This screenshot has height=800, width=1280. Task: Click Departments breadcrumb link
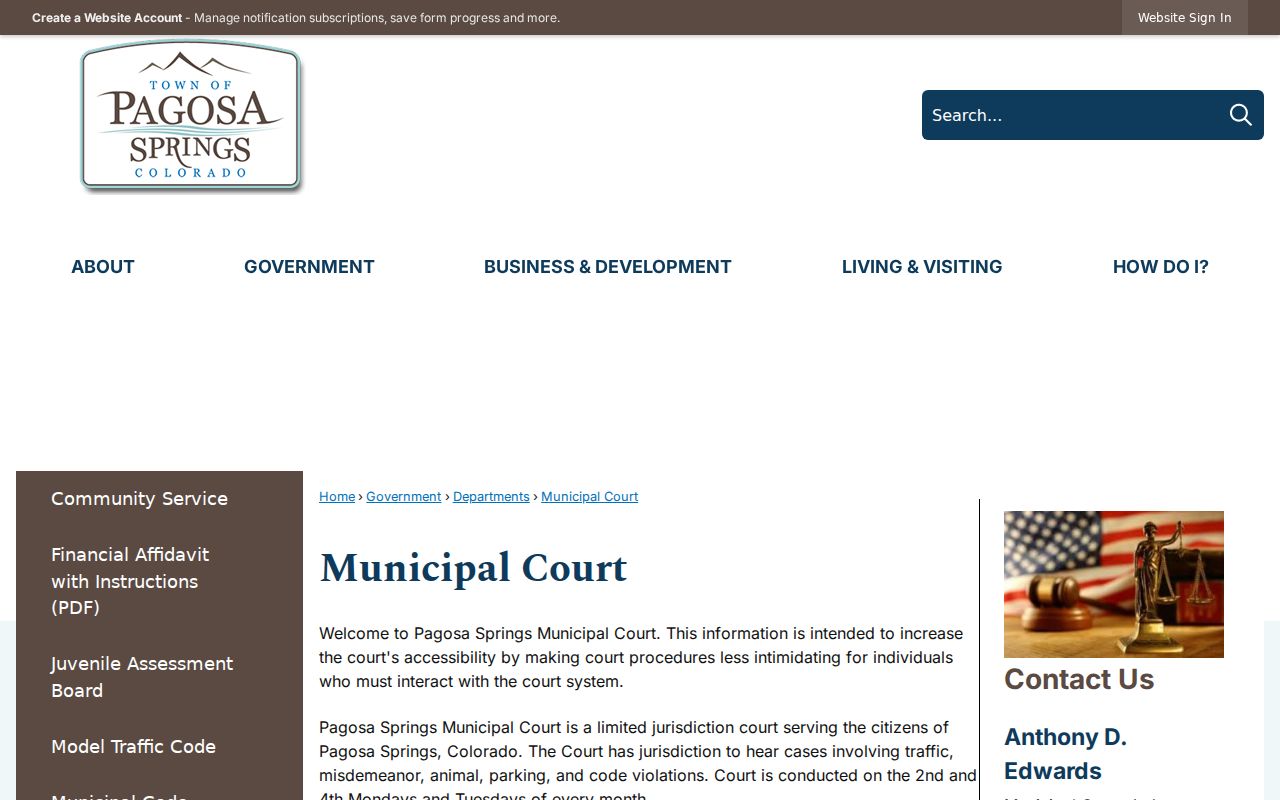point(491,497)
